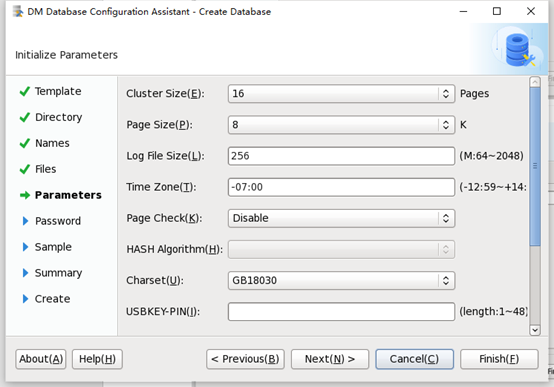Select the Page Size combo box value 8
Image resolution: width=554 pixels, height=387 pixels.
pos(341,125)
